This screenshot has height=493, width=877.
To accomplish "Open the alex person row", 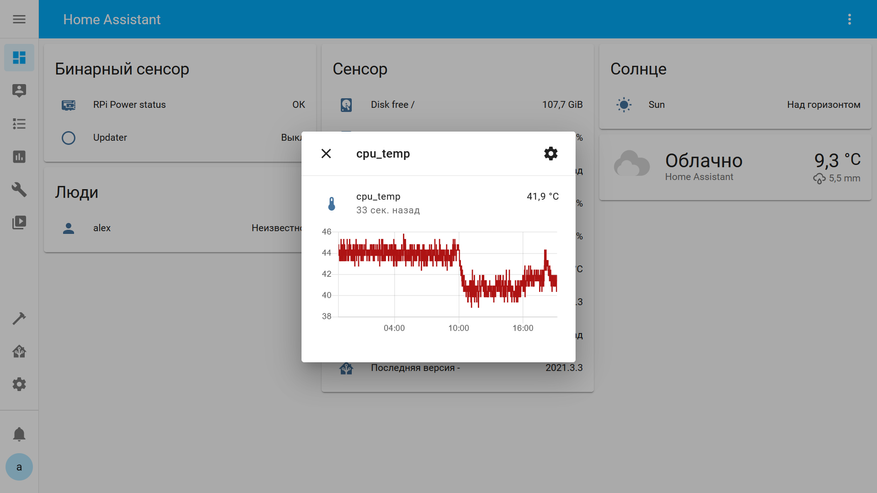I will pyautogui.click(x=180, y=228).
